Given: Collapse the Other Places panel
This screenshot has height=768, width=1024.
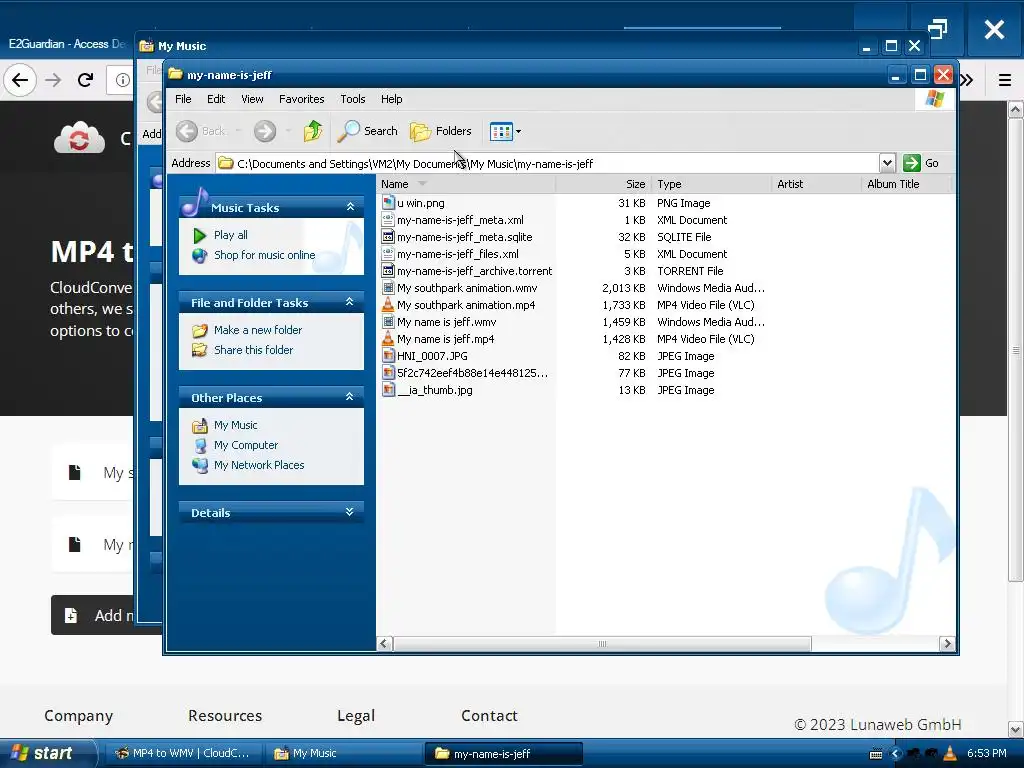Looking at the screenshot, I should tap(350, 397).
